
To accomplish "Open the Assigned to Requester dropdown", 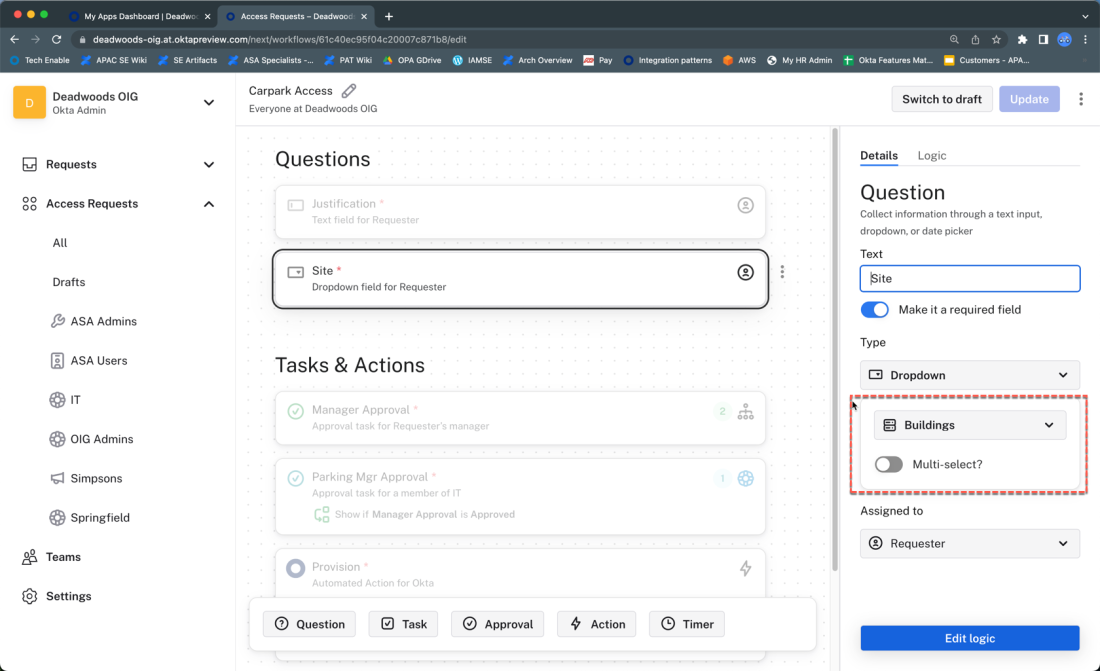I will tap(970, 543).
